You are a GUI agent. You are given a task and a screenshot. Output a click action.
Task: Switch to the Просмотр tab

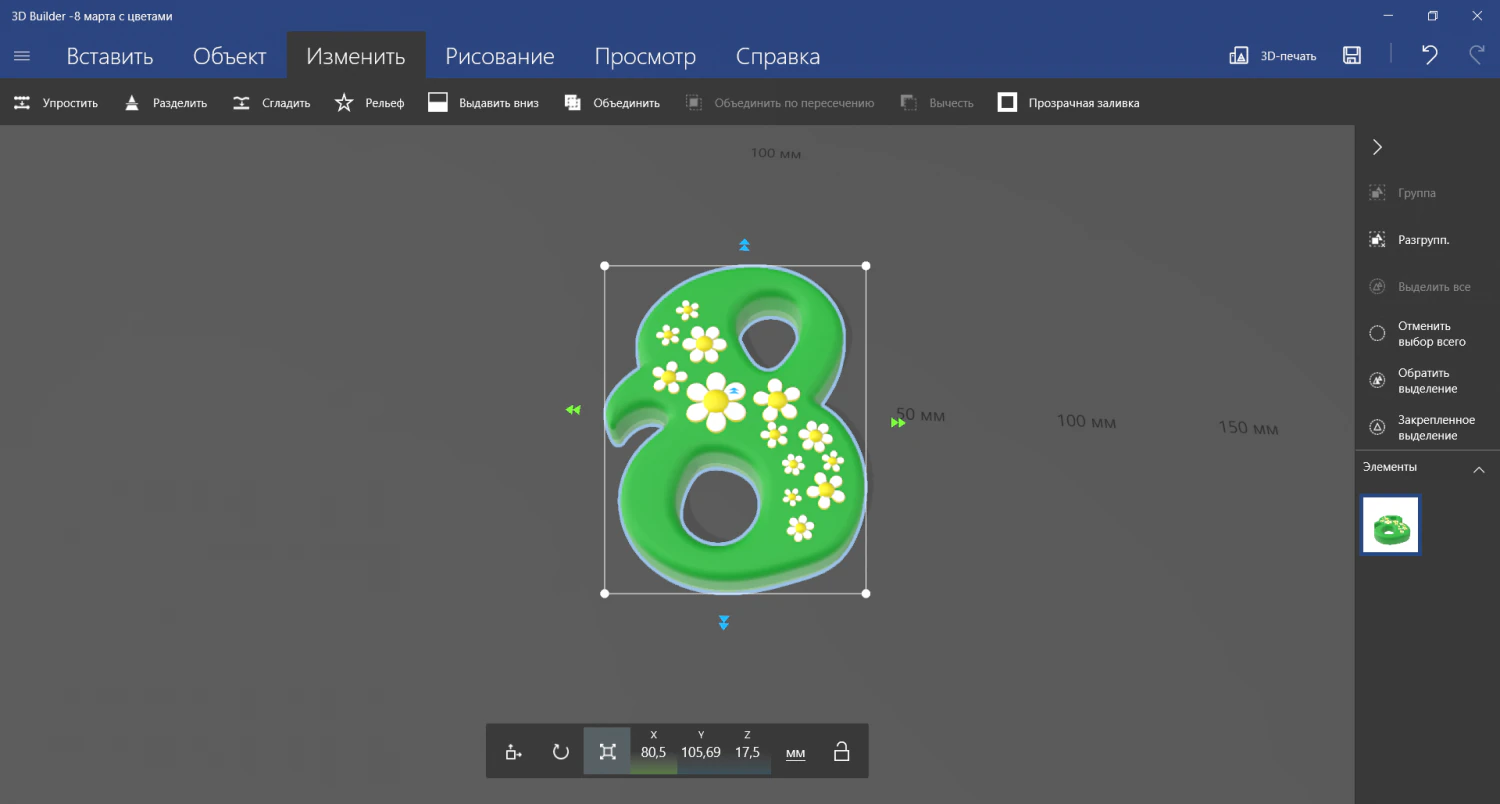pos(645,56)
